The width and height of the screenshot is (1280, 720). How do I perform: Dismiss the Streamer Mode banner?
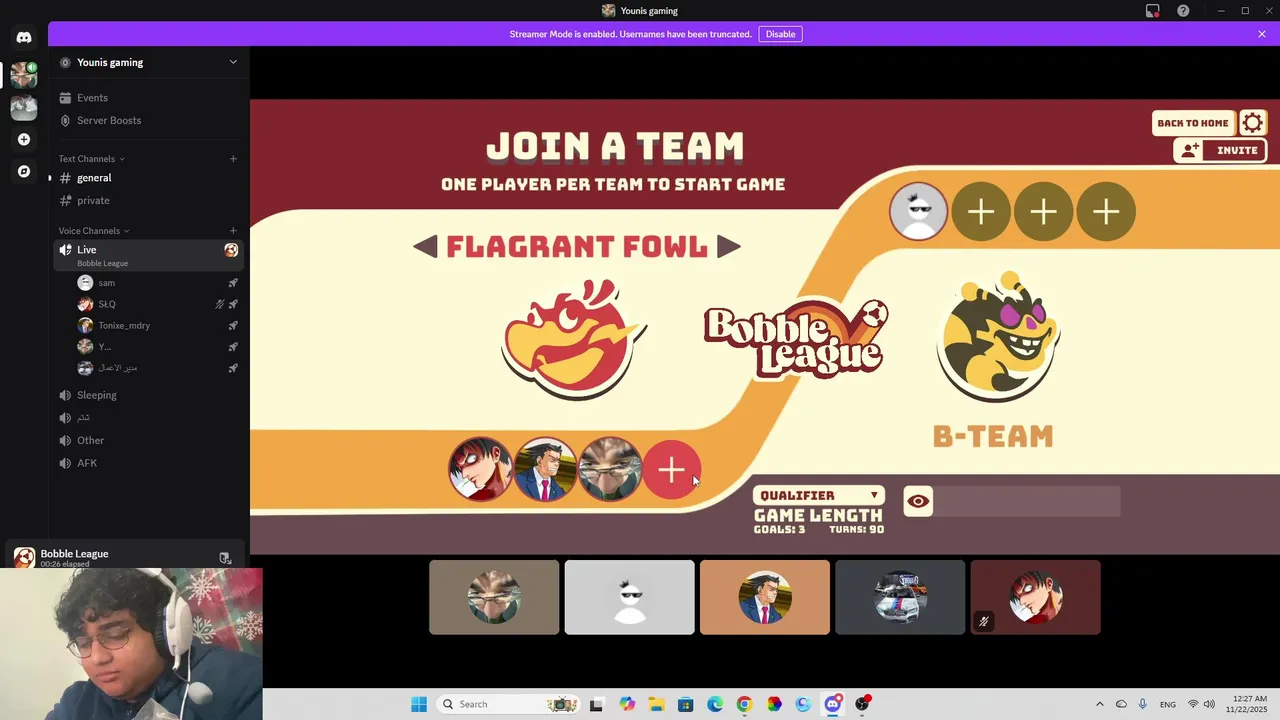[x=1262, y=34]
